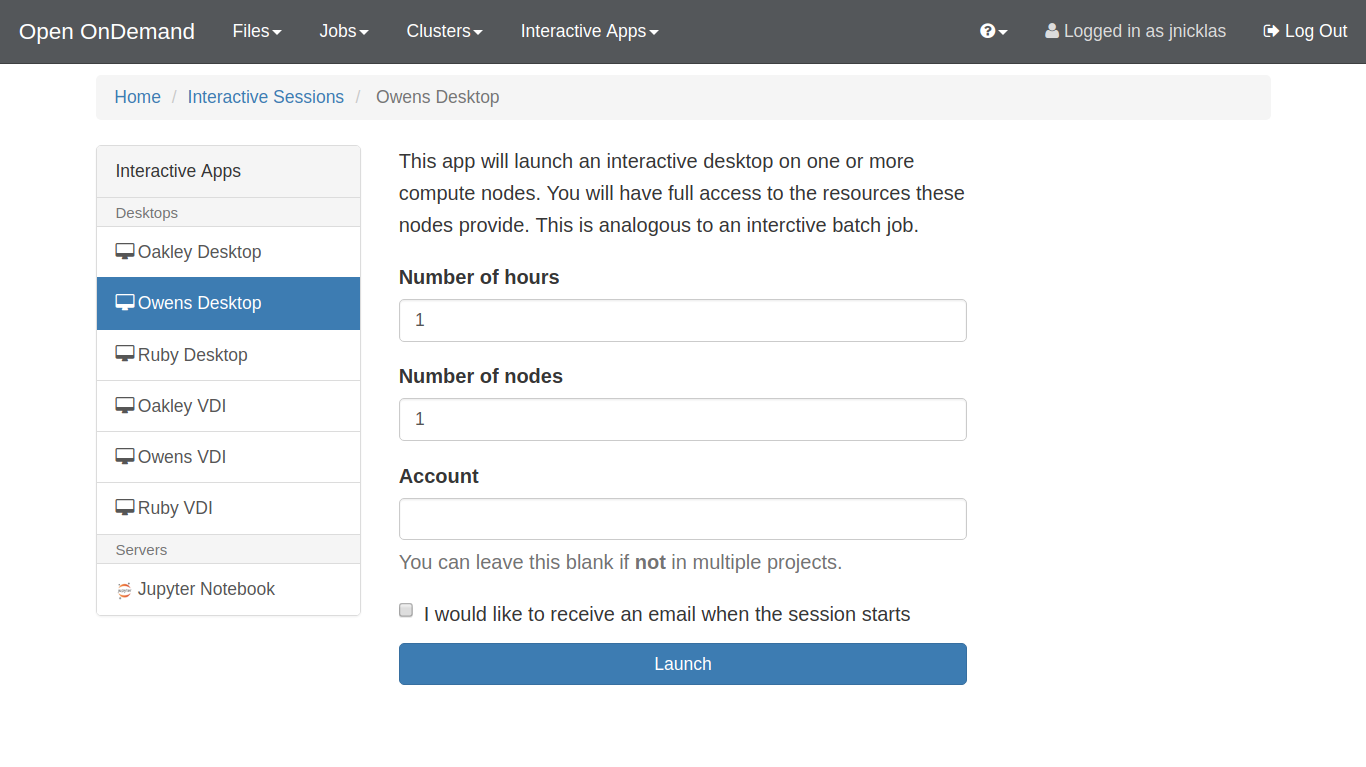The height and width of the screenshot is (767, 1366).
Task: Choose Owens VDI from sidebar
Action: [x=228, y=457]
